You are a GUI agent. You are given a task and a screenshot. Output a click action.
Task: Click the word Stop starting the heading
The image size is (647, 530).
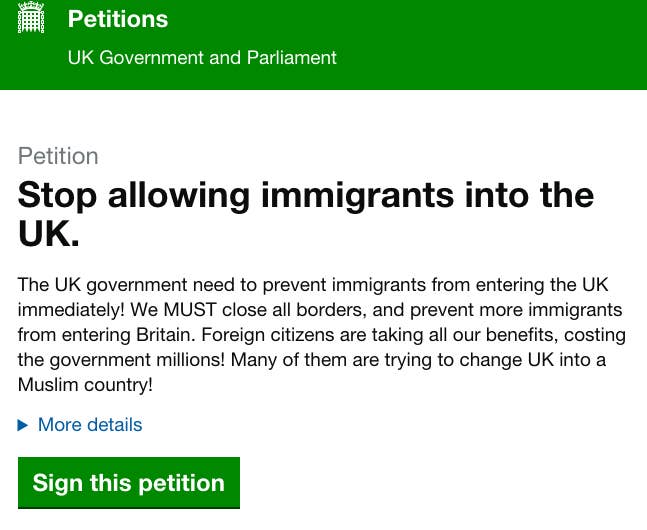tap(57, 196)
